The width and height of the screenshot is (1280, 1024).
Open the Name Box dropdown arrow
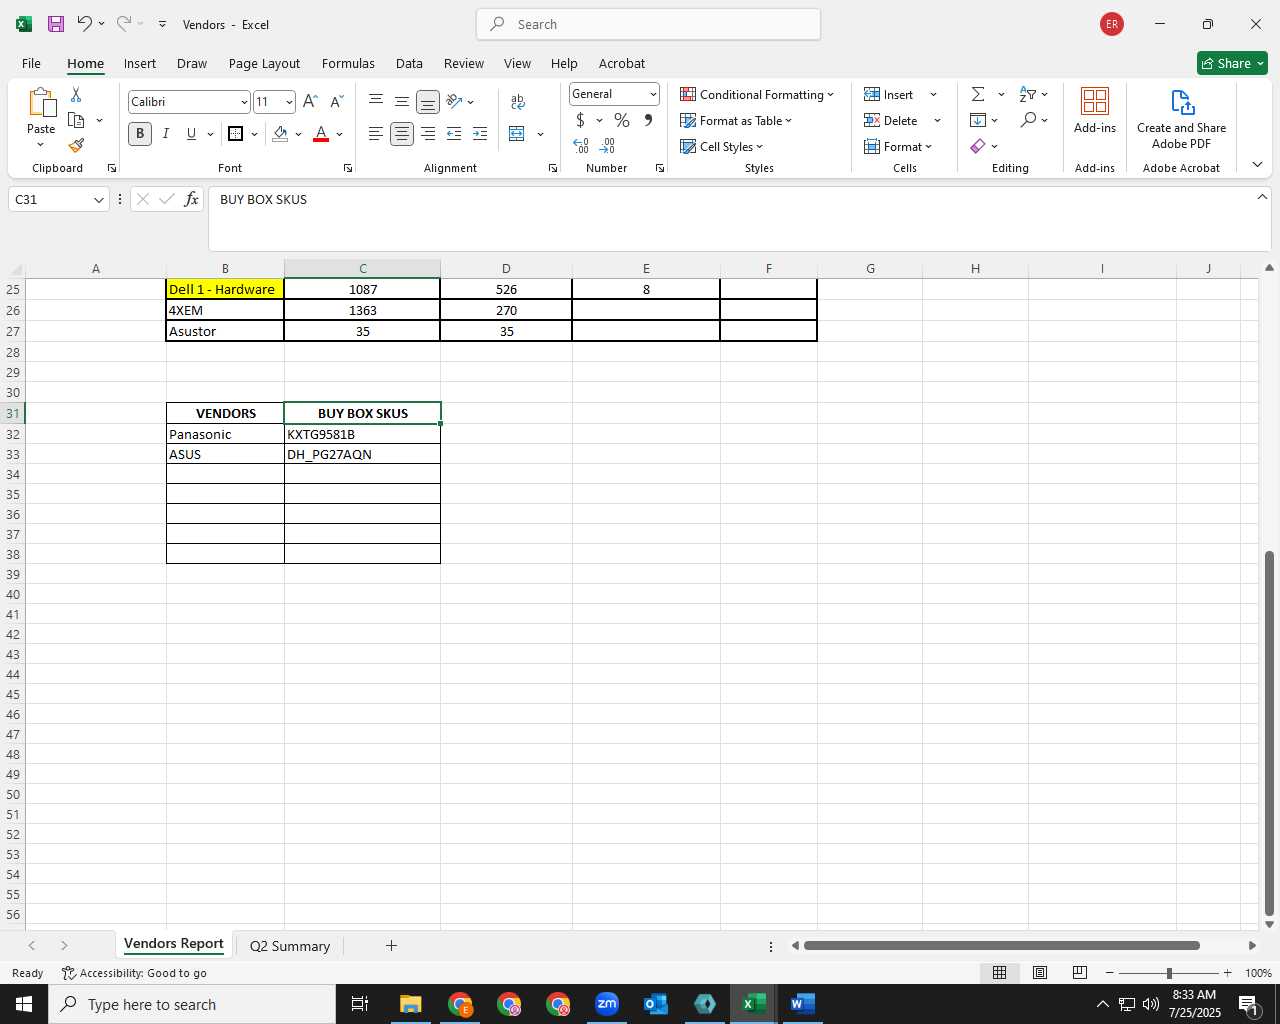99,200
